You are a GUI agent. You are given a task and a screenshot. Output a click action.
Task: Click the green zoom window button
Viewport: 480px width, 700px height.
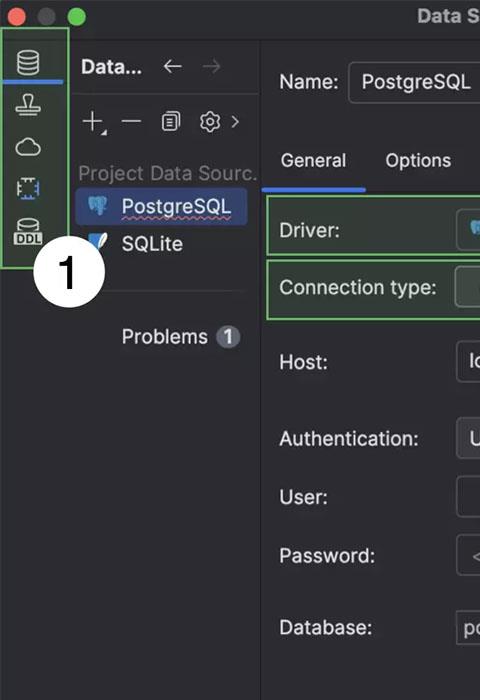click(76, 17)
